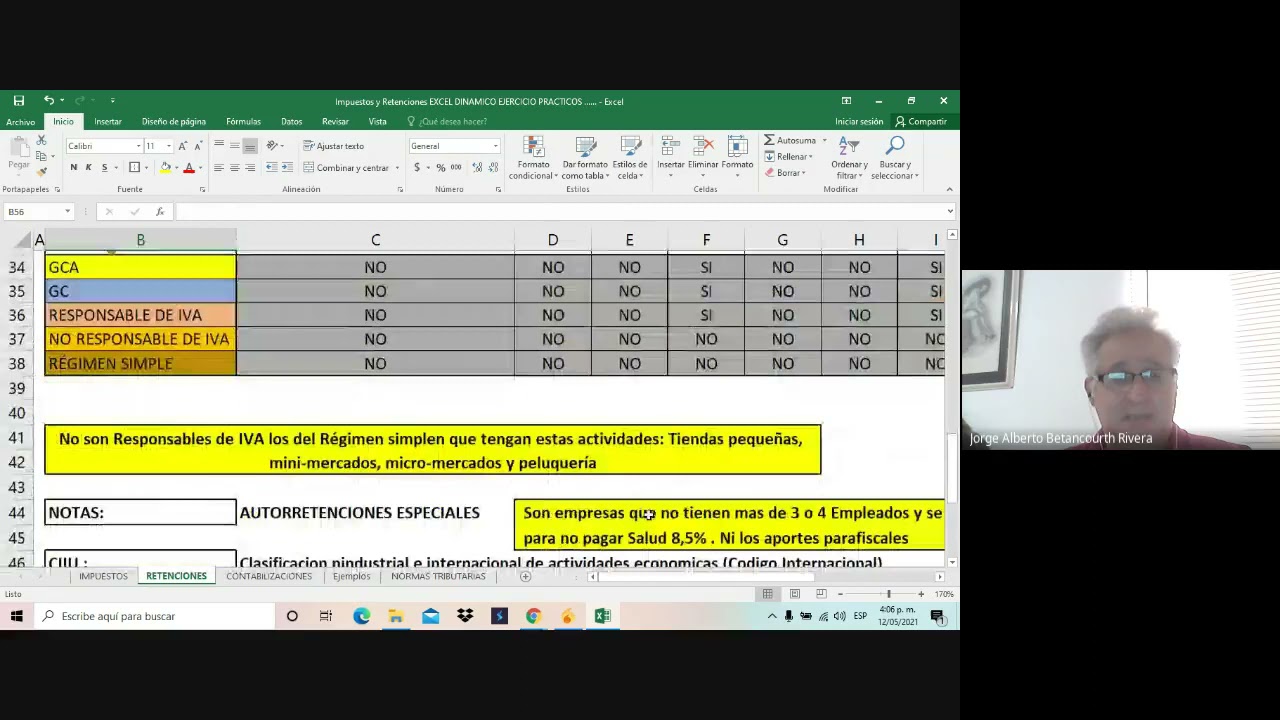The width and height of the screenshot is (1280, 720).
Task: Click the Compartir button
Action: tap(921, 122)
